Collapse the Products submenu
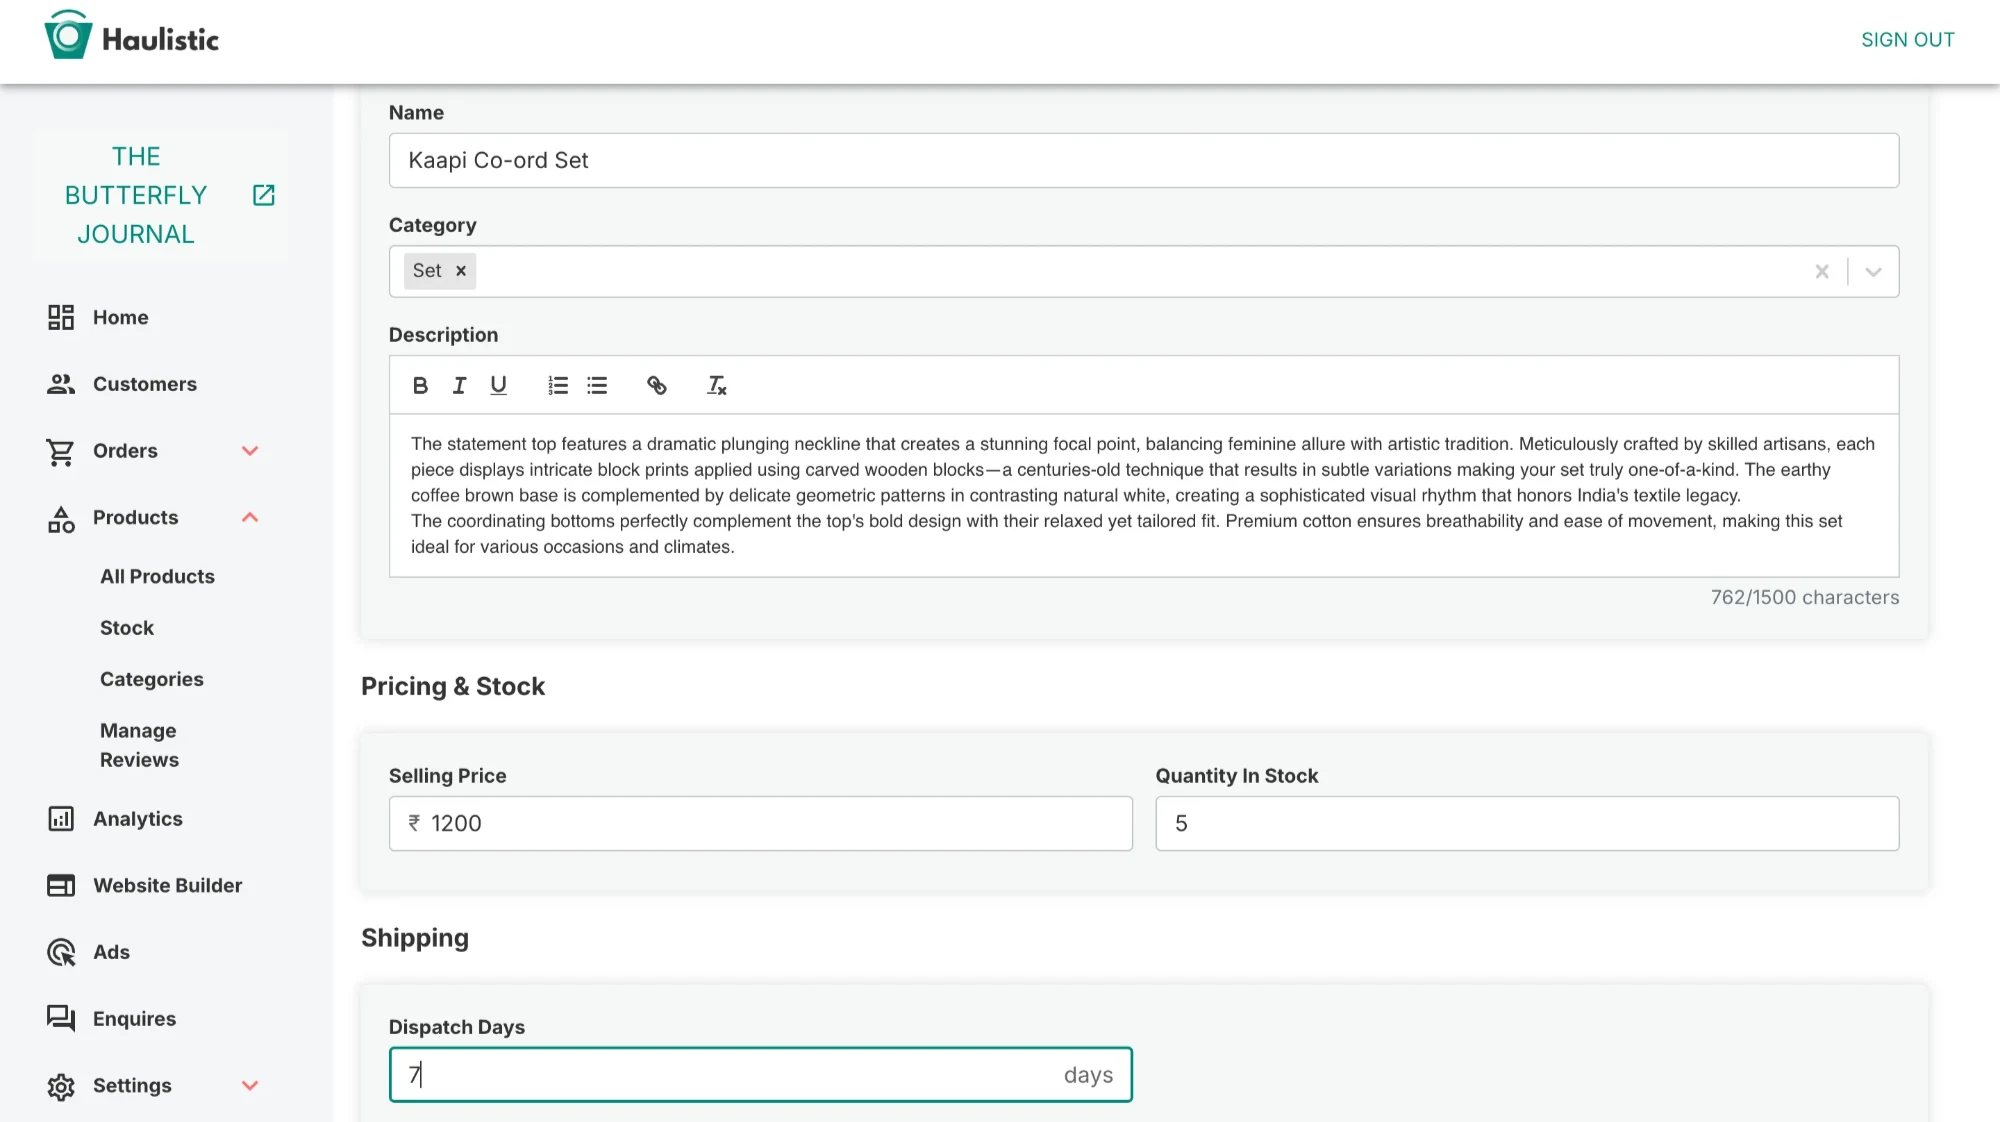Screen dimensions: 2000x1122 click(x=250, y=518)
